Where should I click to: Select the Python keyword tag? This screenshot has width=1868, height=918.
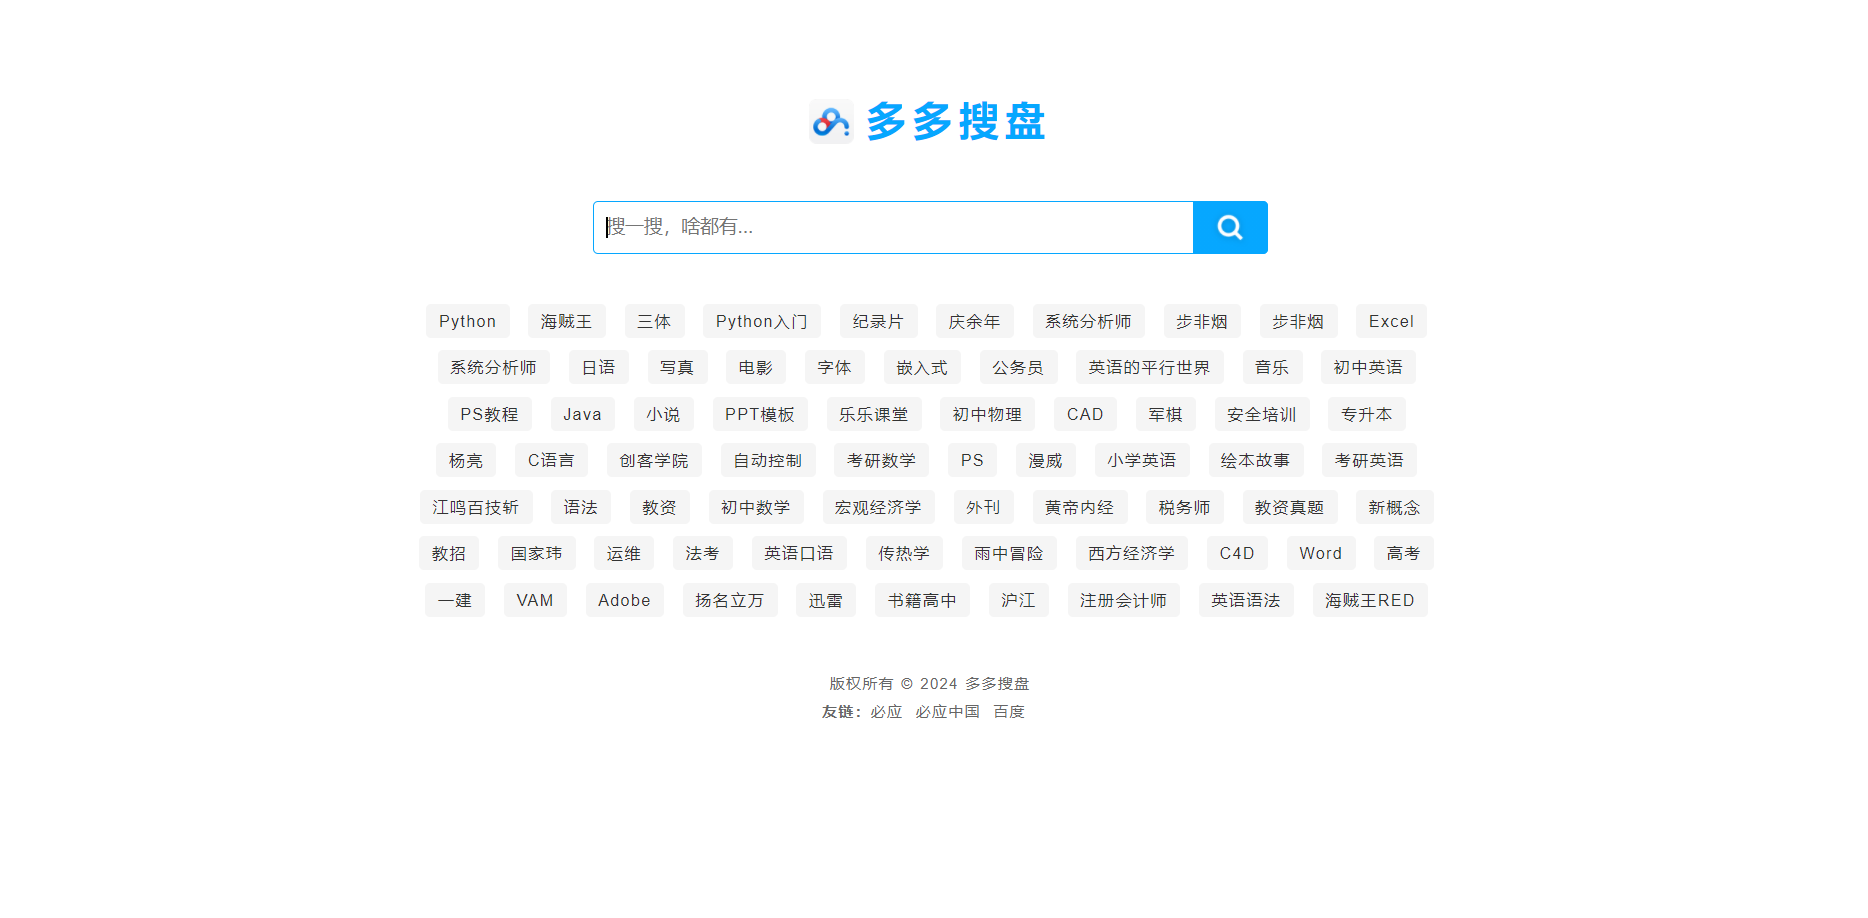pos(467,321)
